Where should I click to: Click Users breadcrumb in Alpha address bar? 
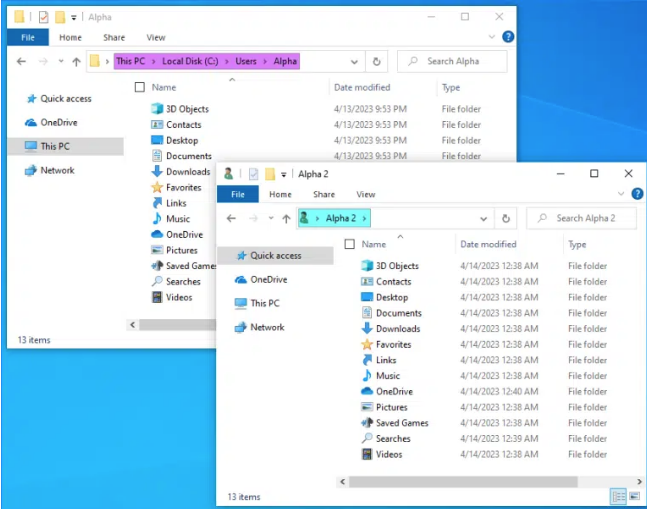tap(246, 61)
